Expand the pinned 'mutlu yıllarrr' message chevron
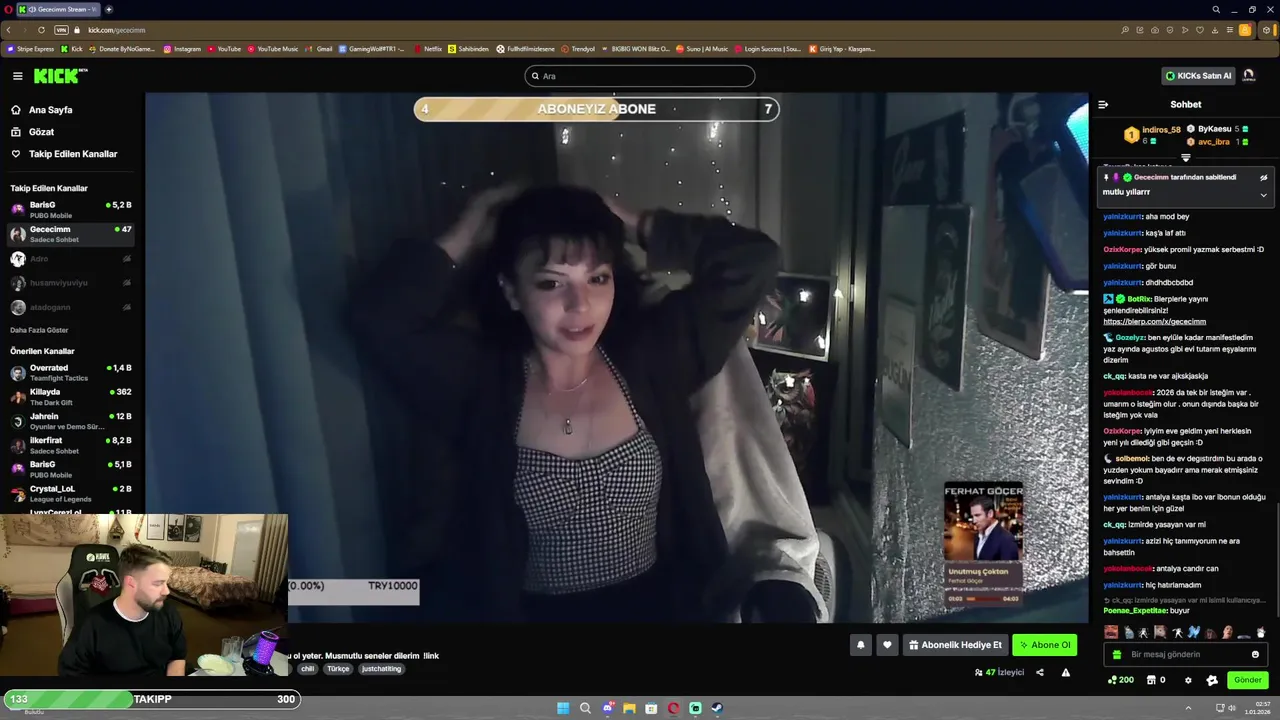Screen dimensions: 1280x720 coord(1263,195)
